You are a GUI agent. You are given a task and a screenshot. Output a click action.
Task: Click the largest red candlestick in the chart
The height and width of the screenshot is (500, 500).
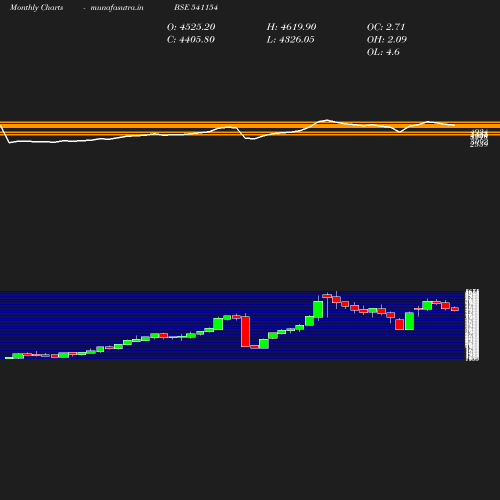pos(245,332)
